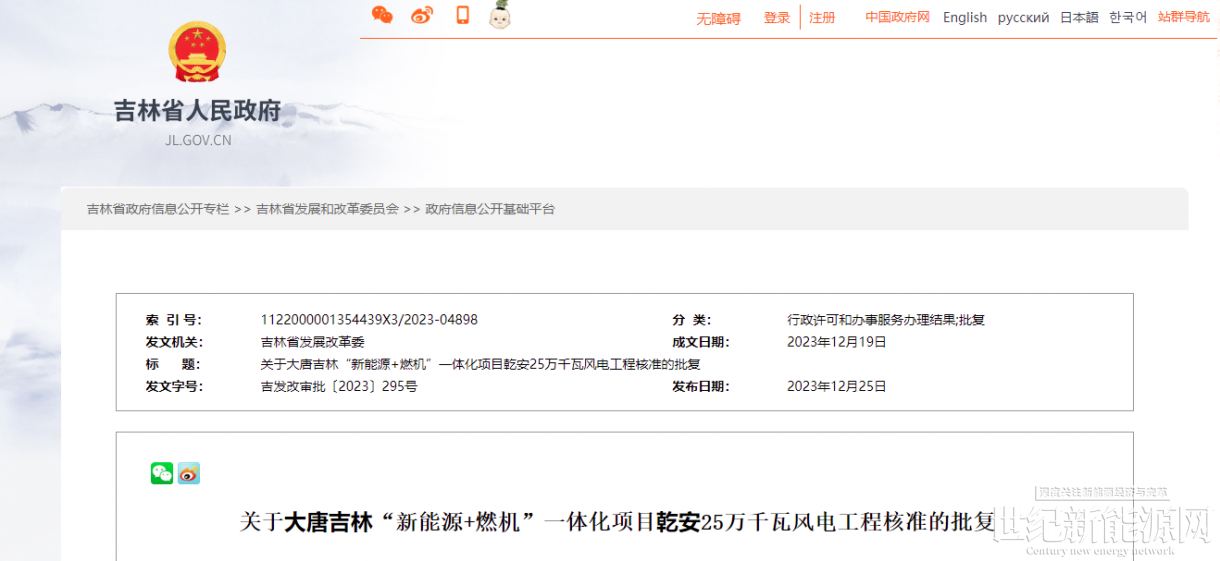Go to 吉林省发展和改革委员会 breadcrumb
1220x561 pixels.
[327, 209]
